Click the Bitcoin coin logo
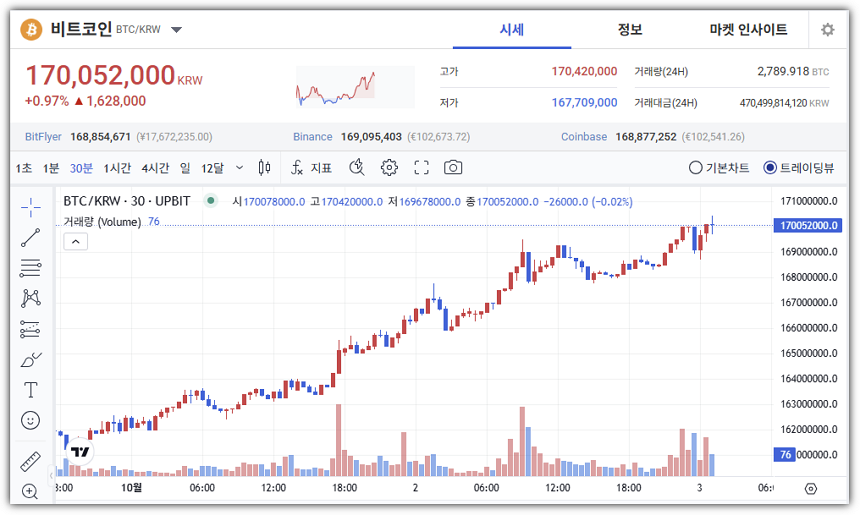The width and height of the screenshot is (860, 515). pyautogui.click(x=31, y=30)
